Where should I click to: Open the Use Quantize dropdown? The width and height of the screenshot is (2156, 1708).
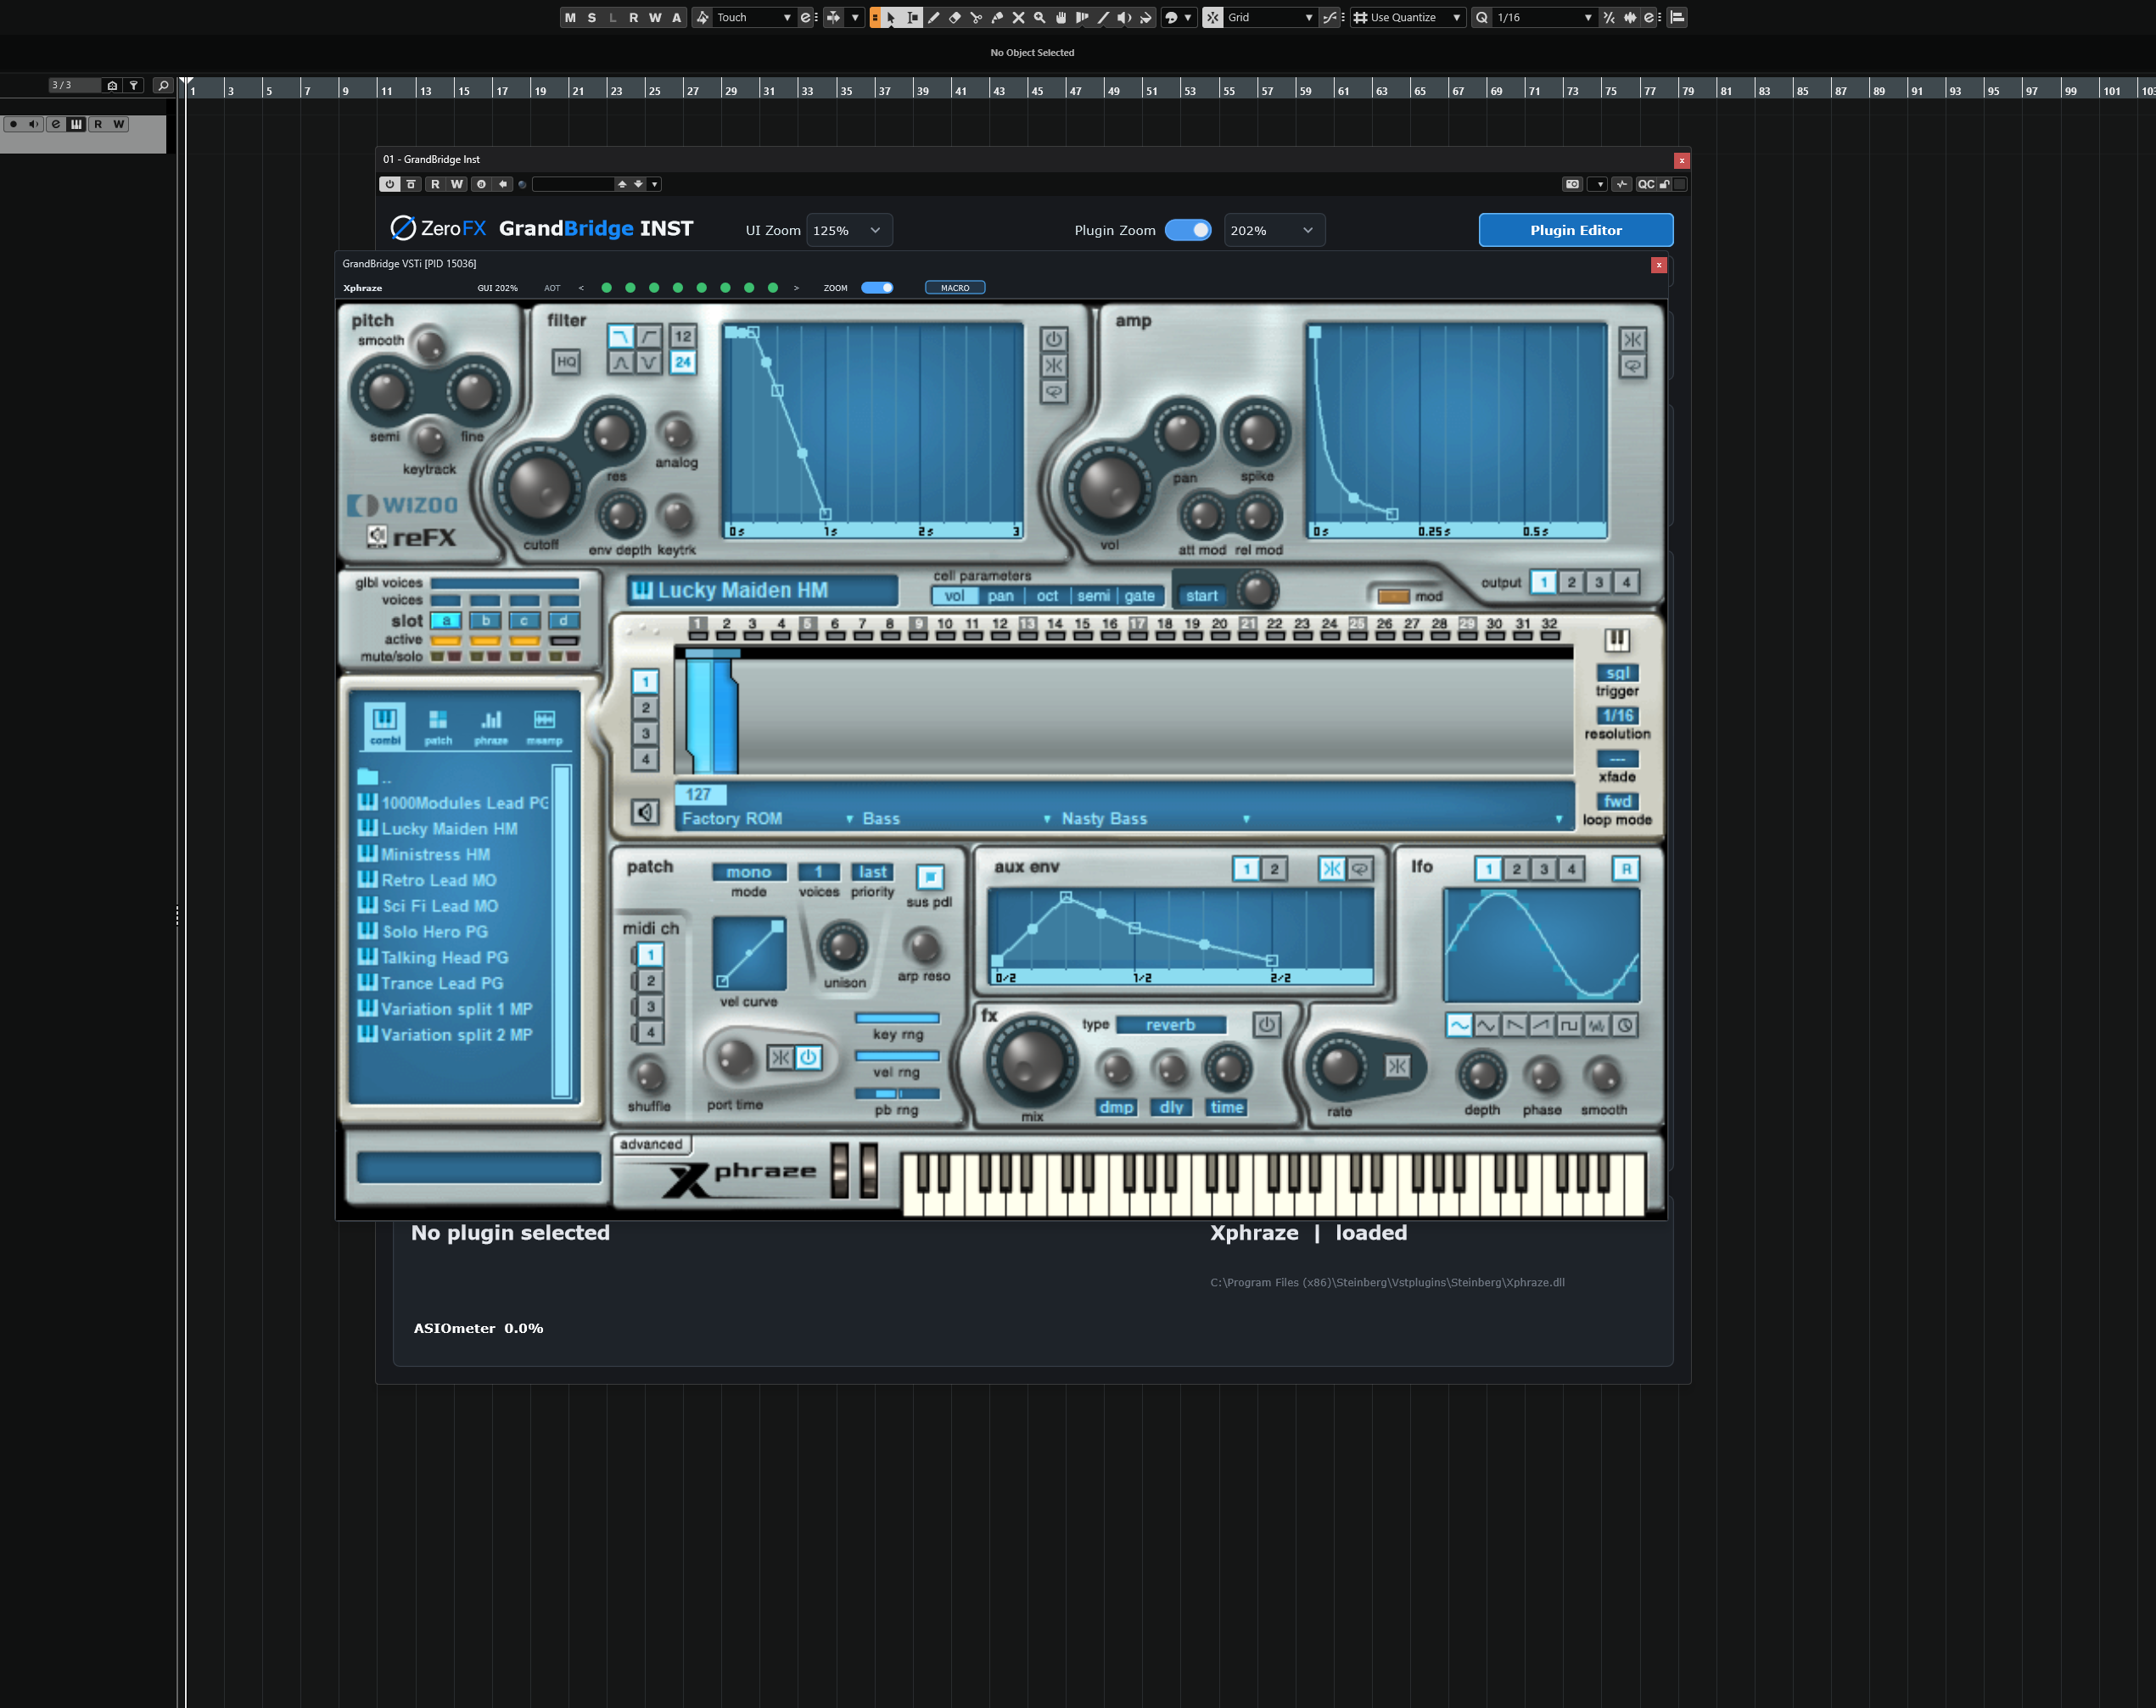coord(1407,17)
